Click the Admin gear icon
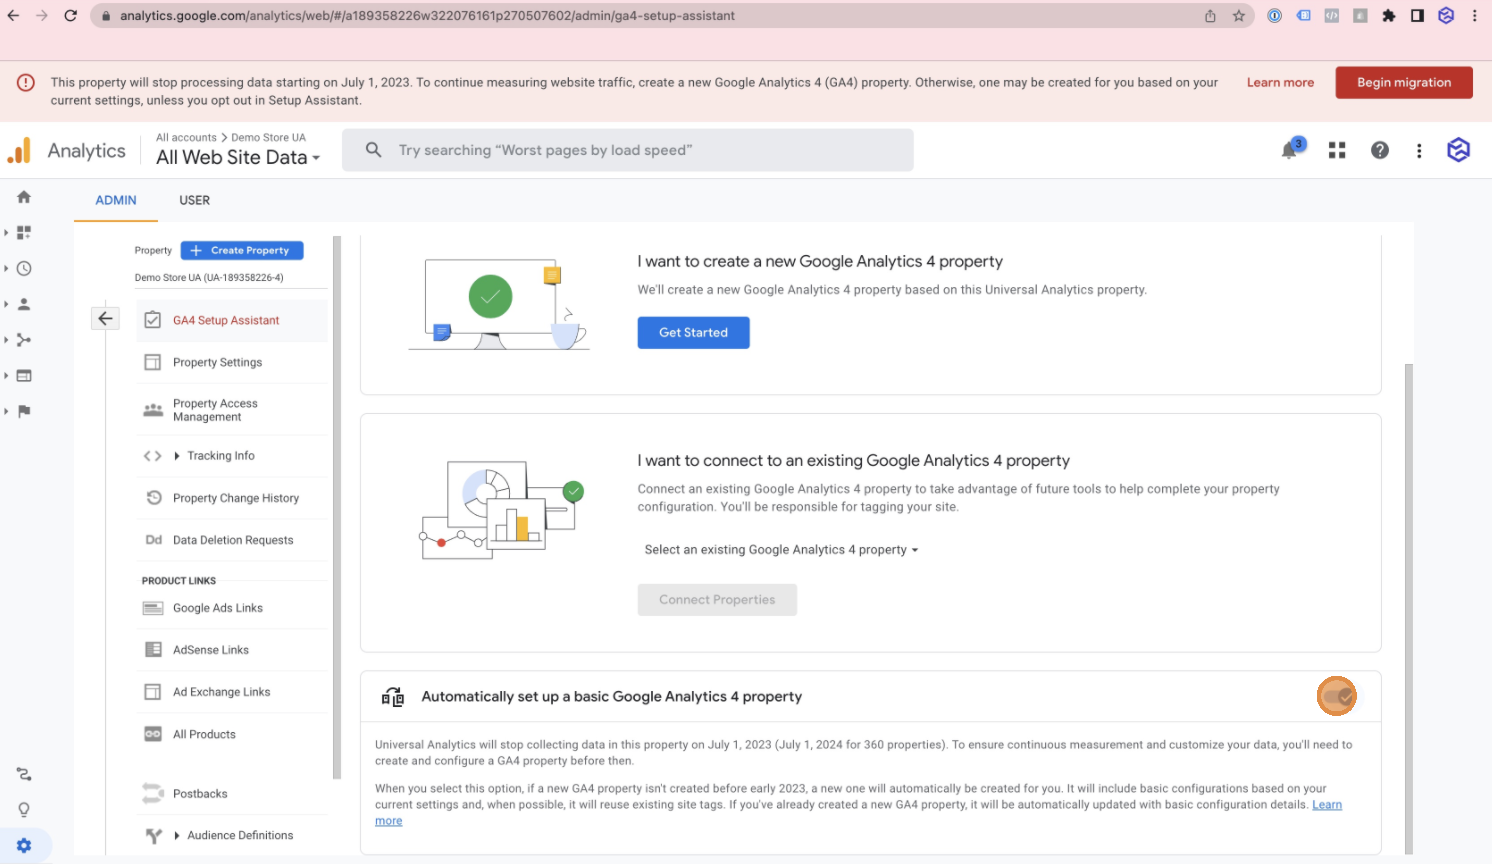The width and height of the screenshot is (1492, 864). [24, 846]
